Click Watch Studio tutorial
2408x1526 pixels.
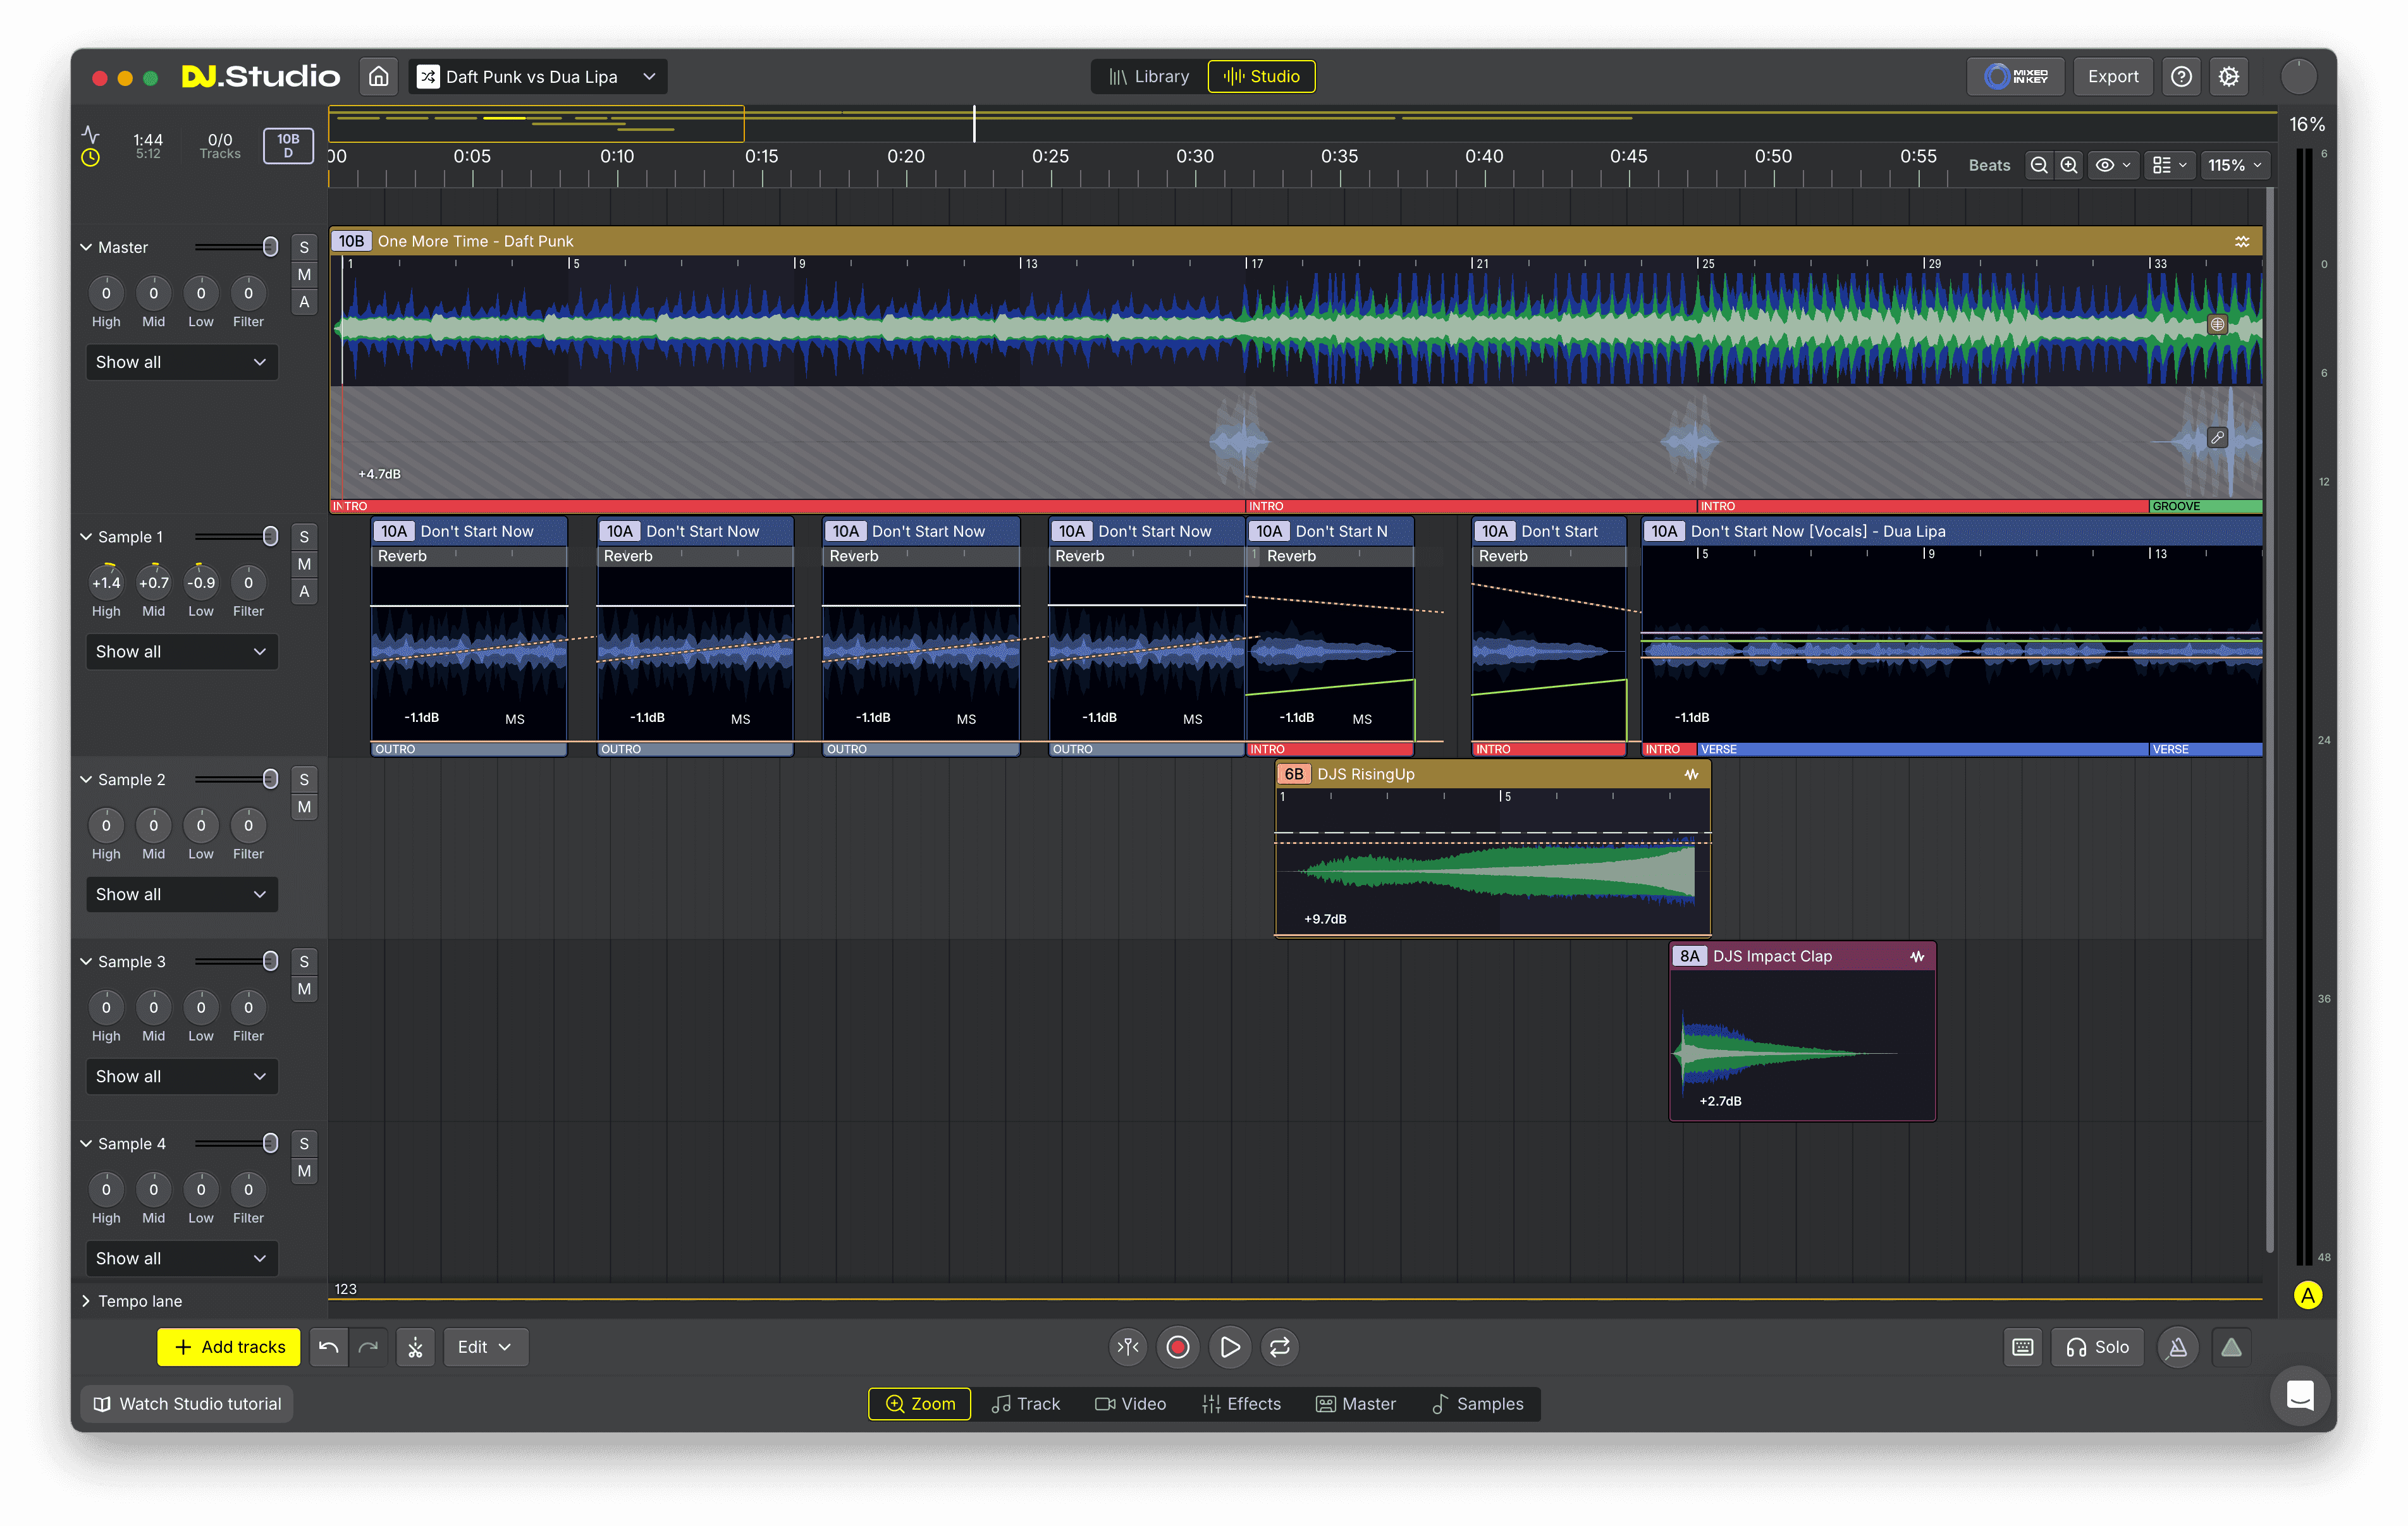pos(187,1404)
